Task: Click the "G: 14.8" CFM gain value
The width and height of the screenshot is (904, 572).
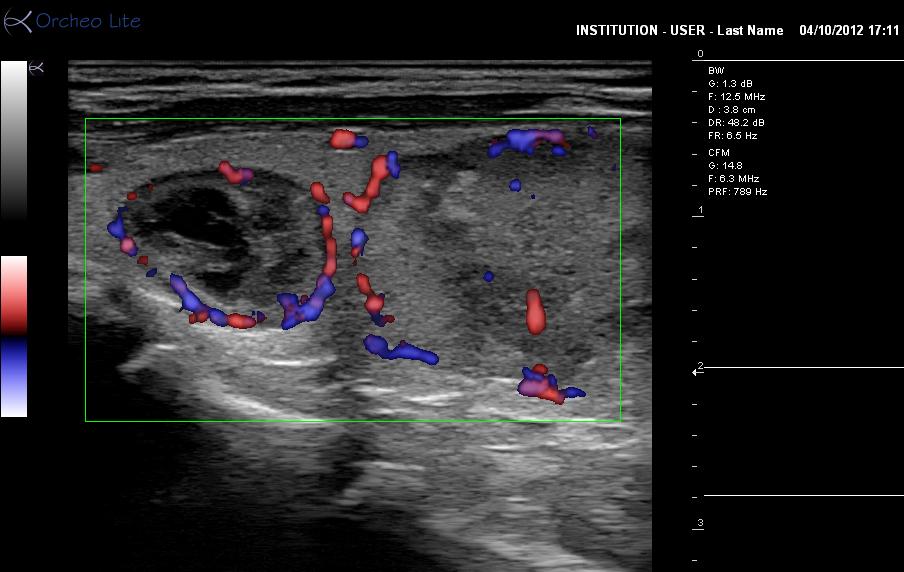Action: (x=725, y=165)
